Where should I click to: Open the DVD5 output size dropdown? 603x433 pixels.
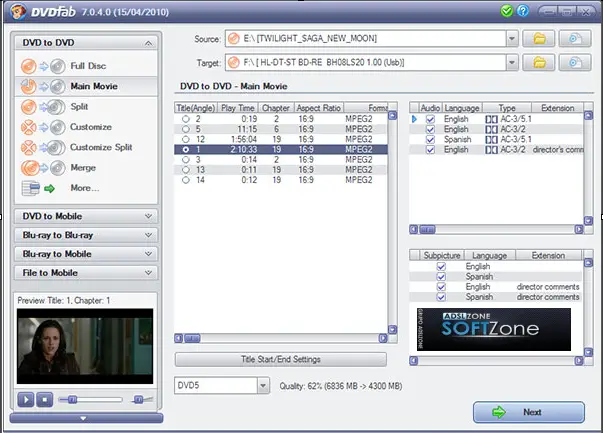point(263,385)
